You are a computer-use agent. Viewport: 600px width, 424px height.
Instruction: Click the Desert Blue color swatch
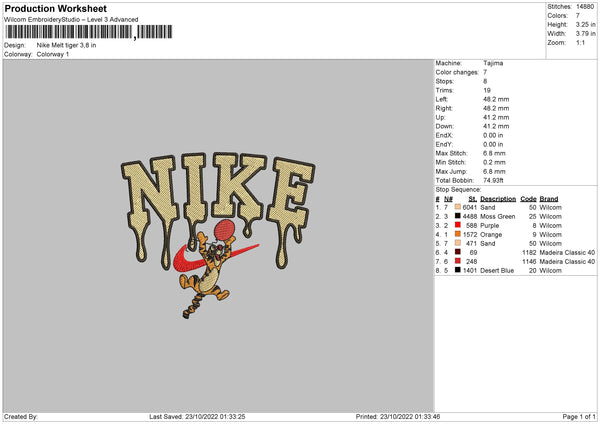(x=458, y=270)
